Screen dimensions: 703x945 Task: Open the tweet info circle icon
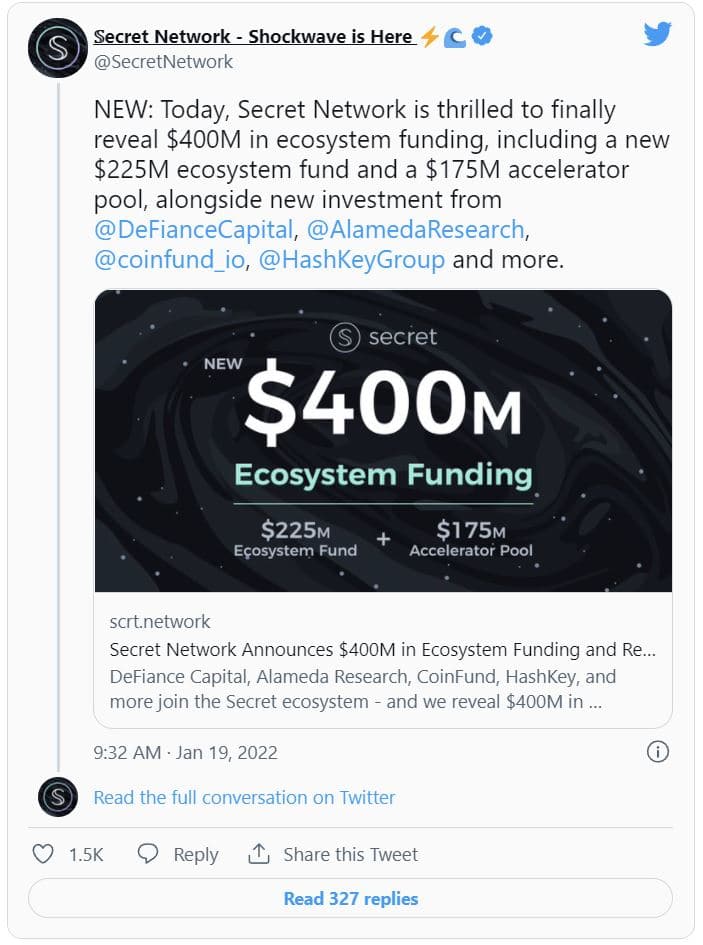(x=657, y=752)
